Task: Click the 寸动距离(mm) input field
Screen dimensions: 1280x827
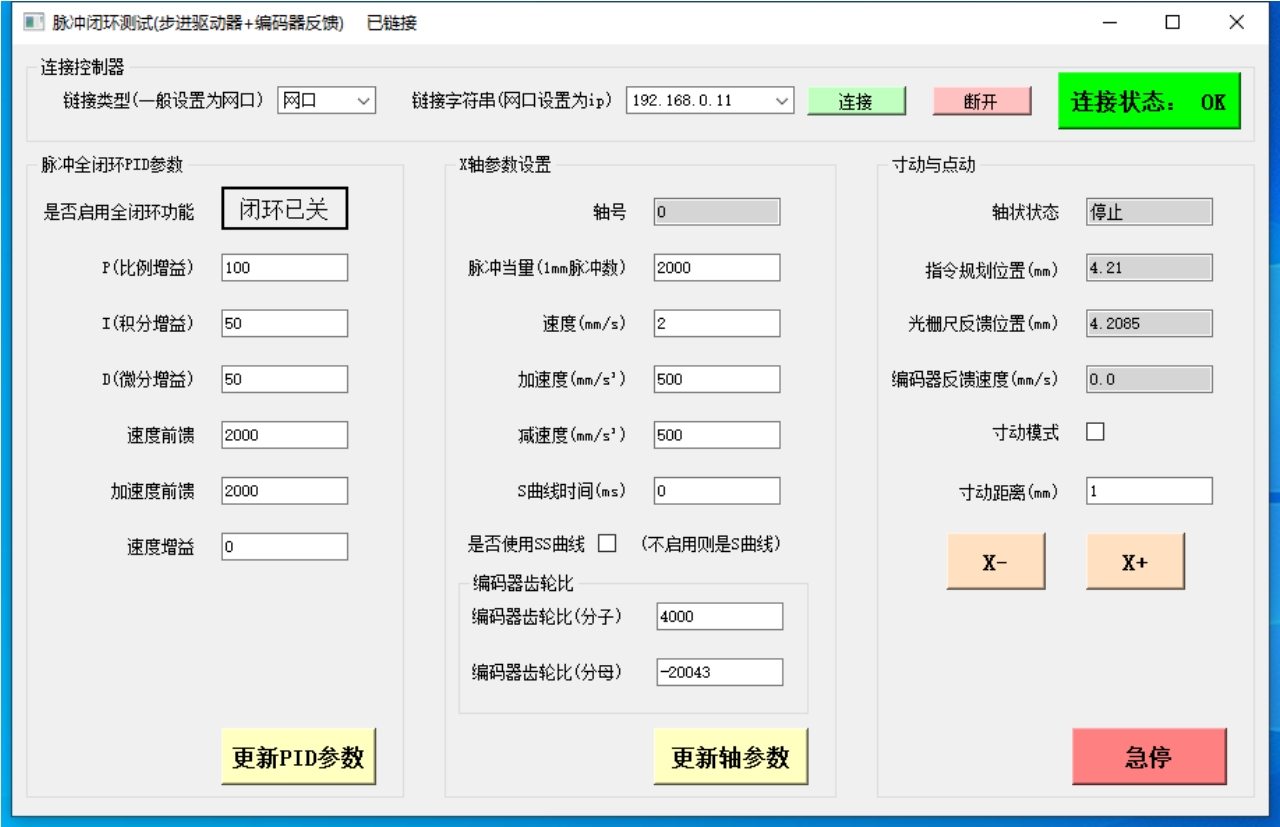Action: coord(1150,491)
